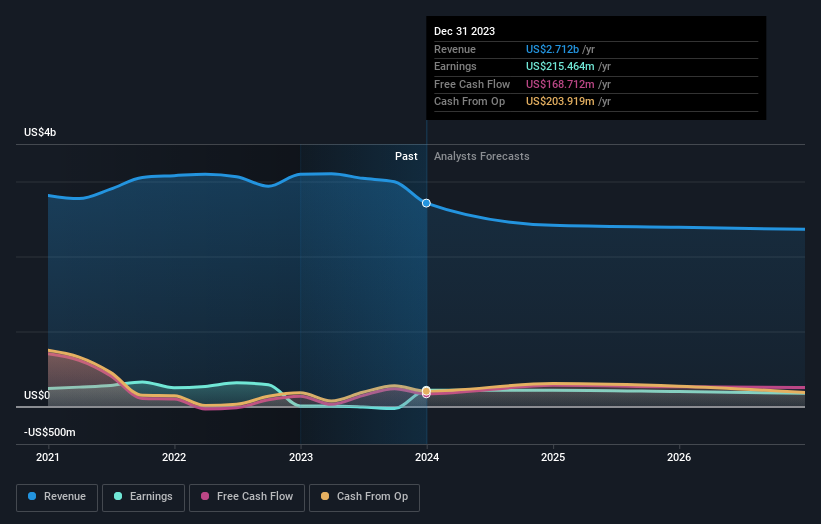Click the Earnings row label in tooltip
The height and width of the screenshot is (524, 821).
(x=455, y=66)
